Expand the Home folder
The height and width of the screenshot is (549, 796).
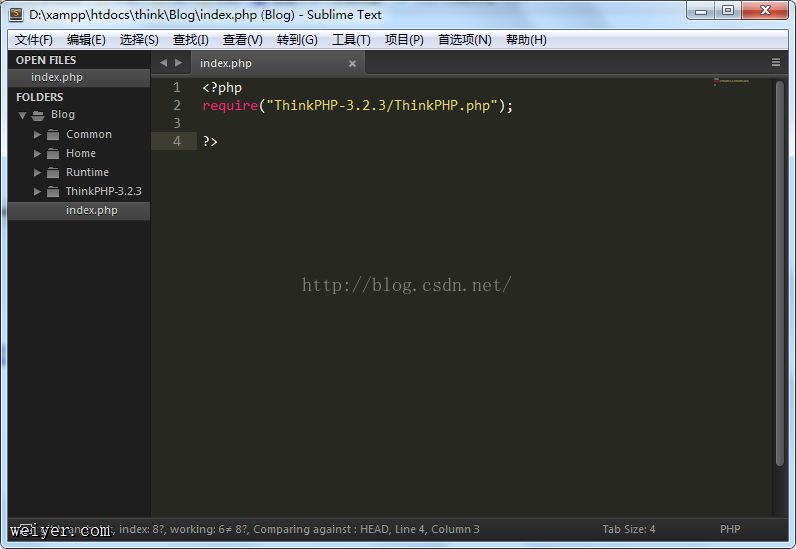click(38, 153)
